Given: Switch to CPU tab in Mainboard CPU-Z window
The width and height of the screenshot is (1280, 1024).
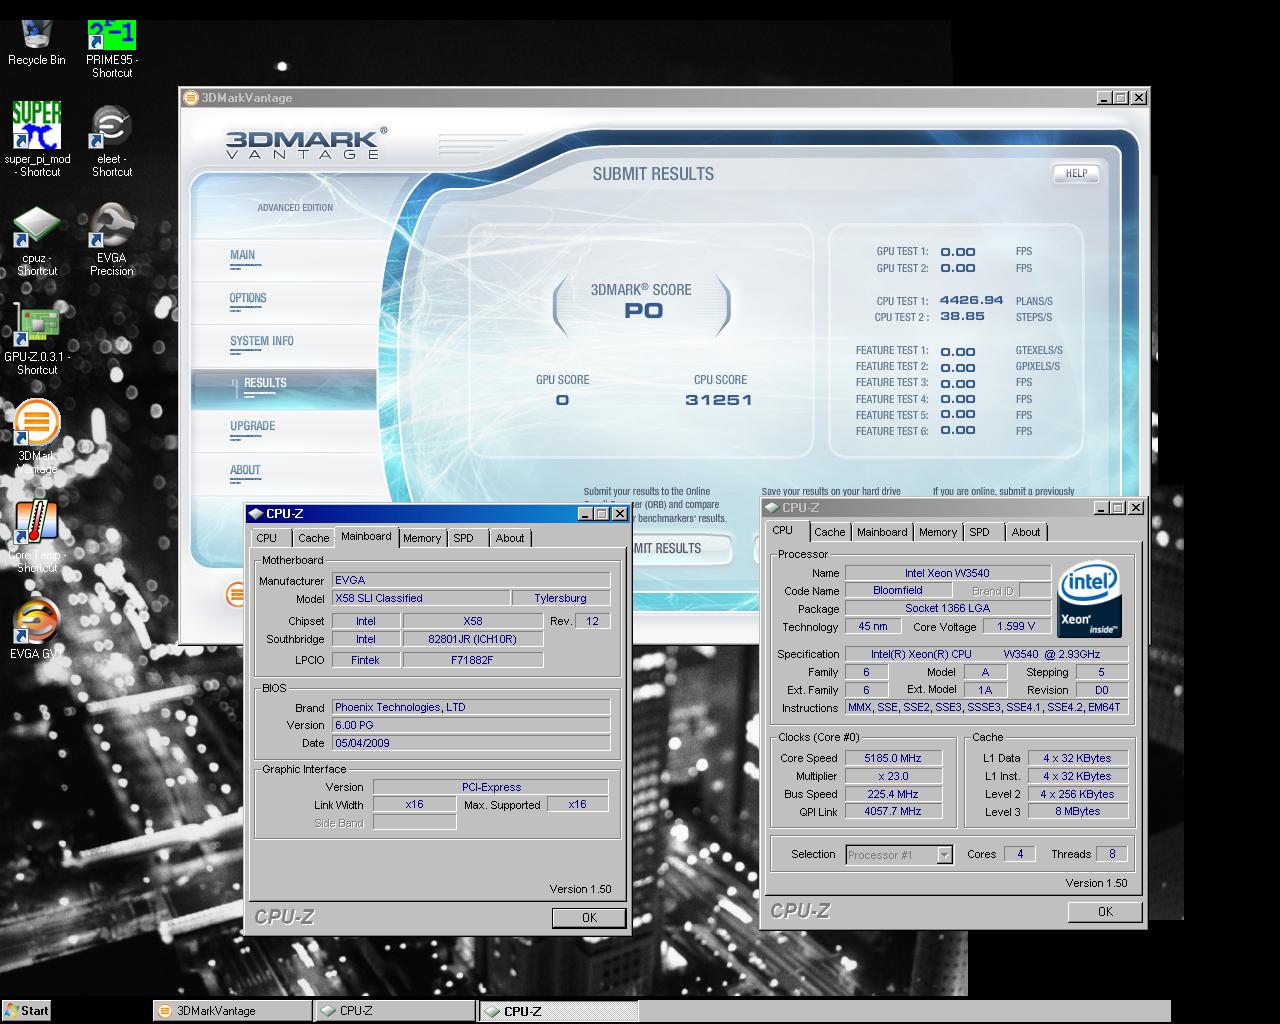Looking at the screenshot, I should point(267,538).
